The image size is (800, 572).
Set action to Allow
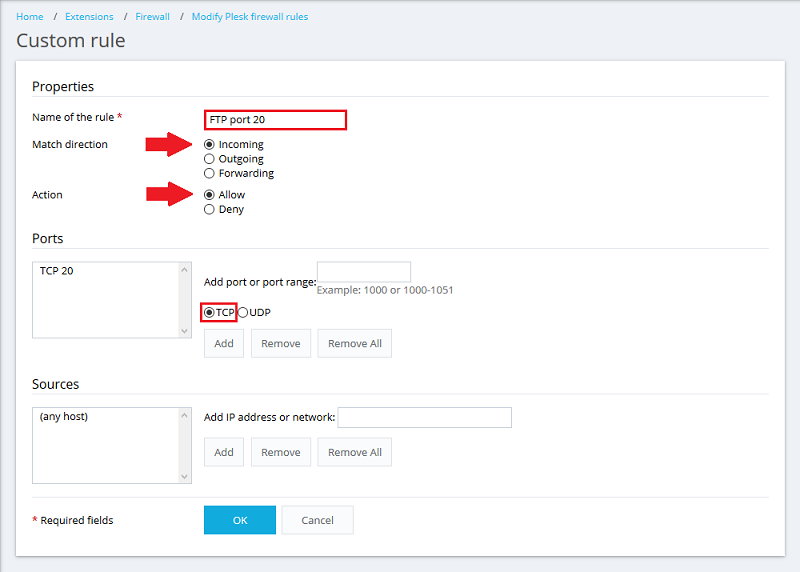[x=209, y=195]
